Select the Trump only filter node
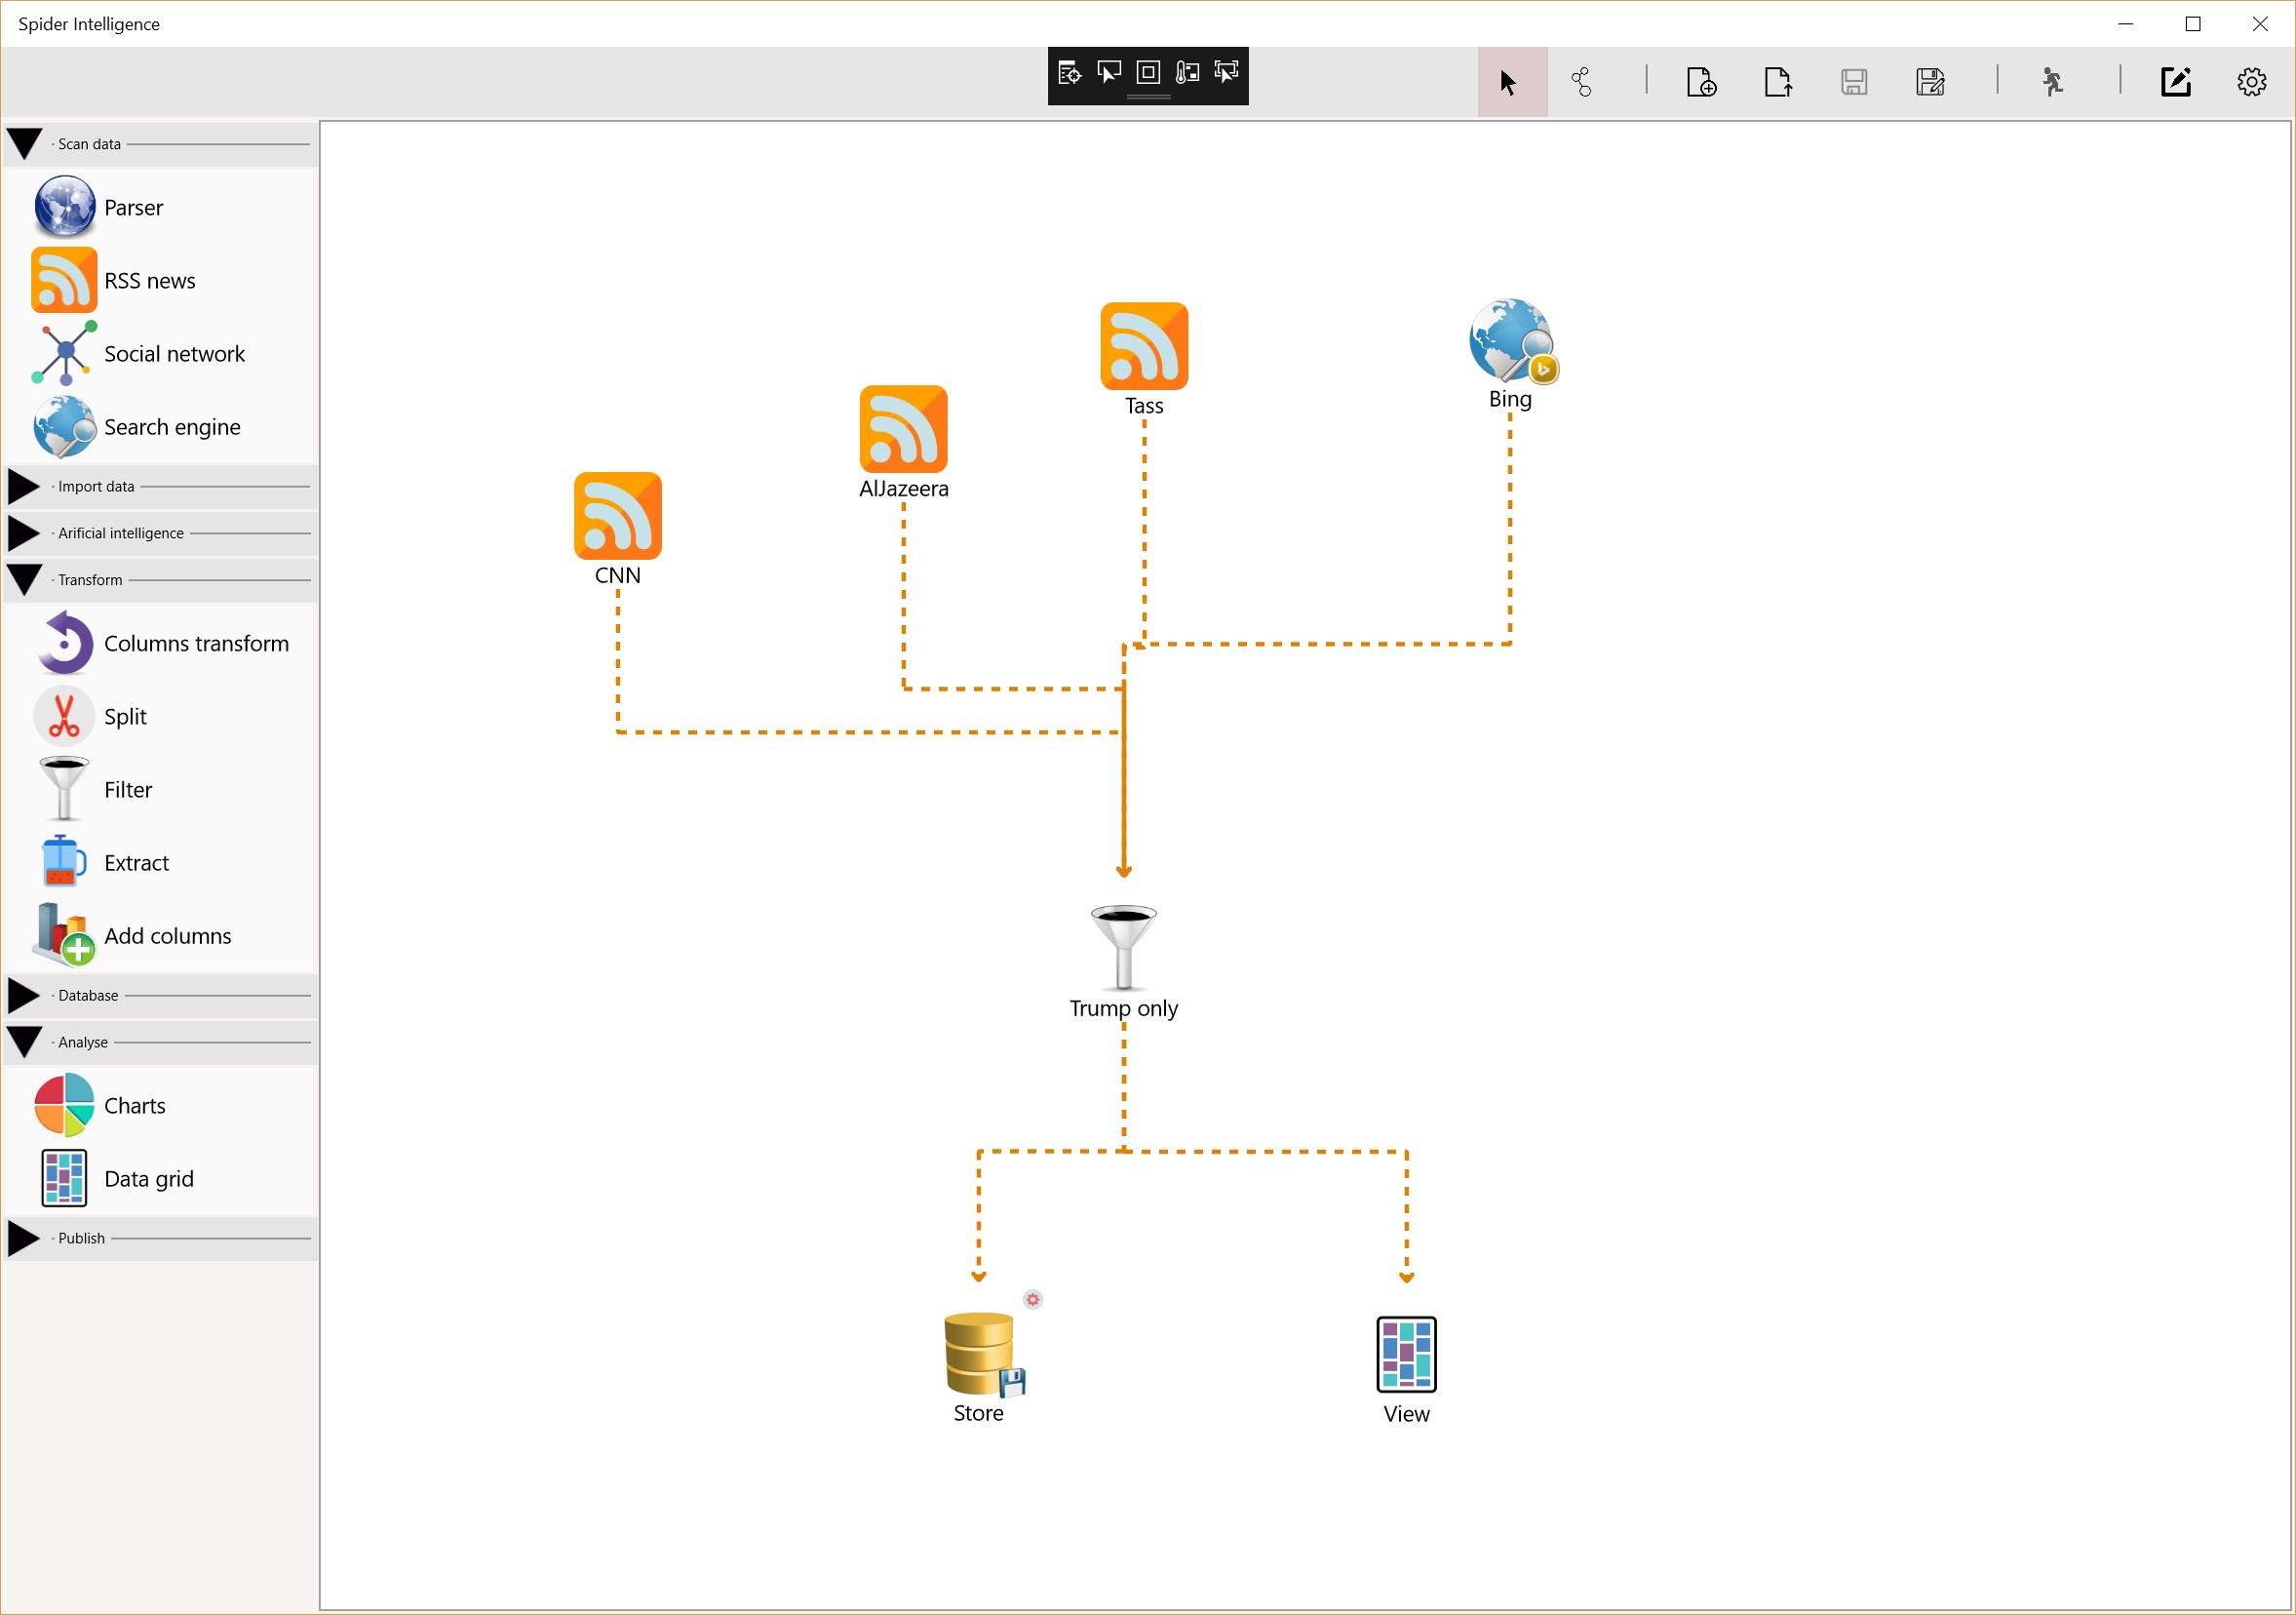This screenshot has height=1615, width=2296. click(x=1123, y=947)
